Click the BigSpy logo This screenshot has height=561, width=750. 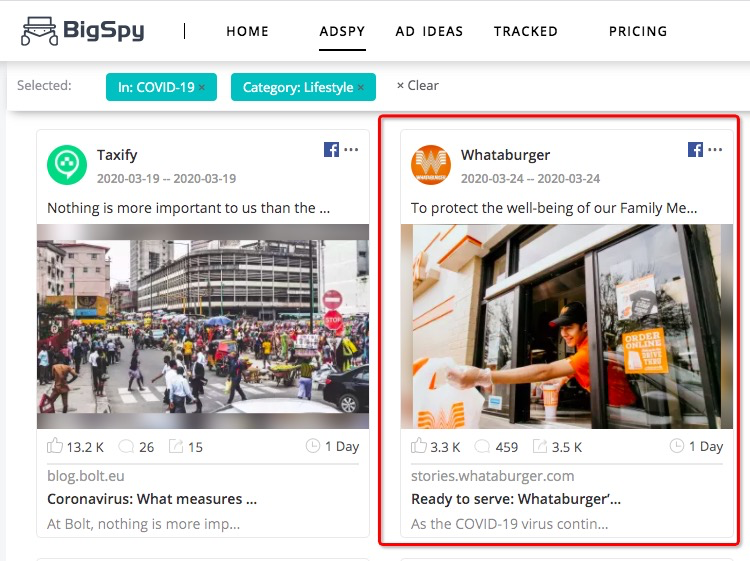(82, 31)
